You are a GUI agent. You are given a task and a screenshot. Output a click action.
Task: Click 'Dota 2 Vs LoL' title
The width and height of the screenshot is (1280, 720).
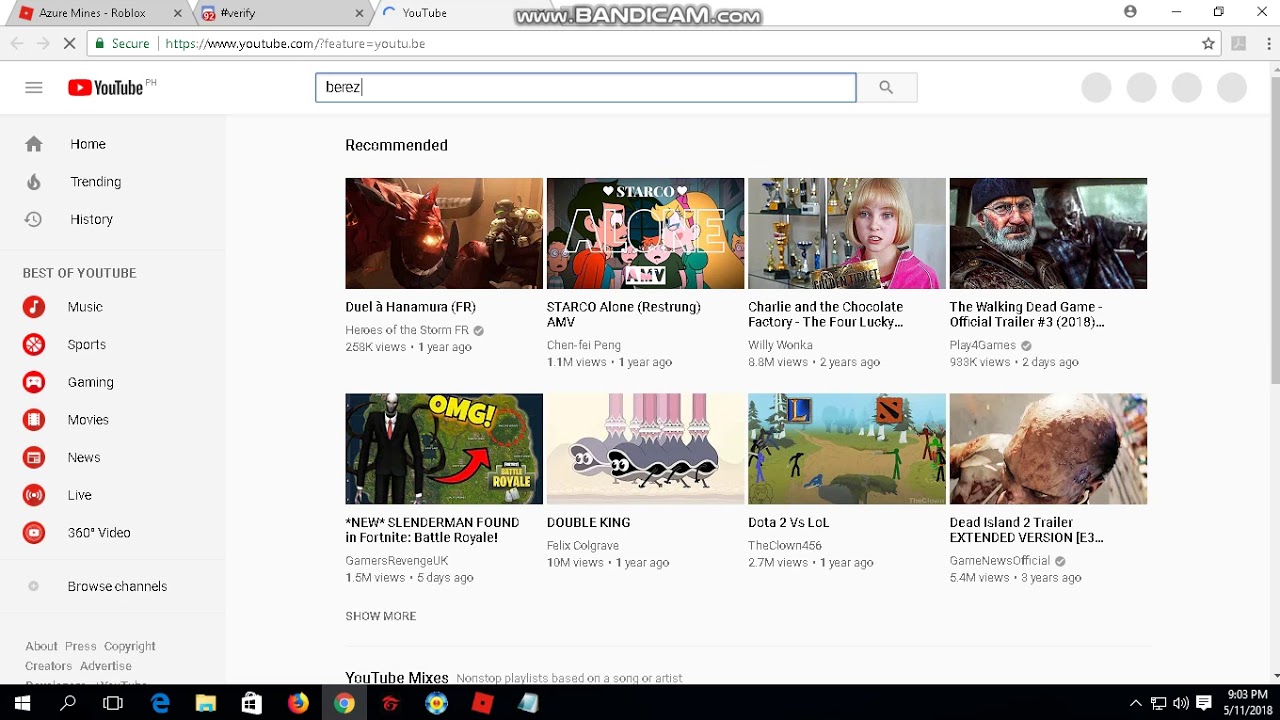788,522
